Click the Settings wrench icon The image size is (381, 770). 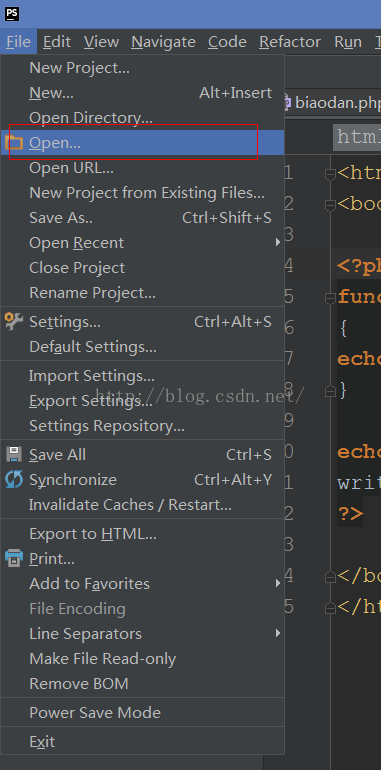14,321
